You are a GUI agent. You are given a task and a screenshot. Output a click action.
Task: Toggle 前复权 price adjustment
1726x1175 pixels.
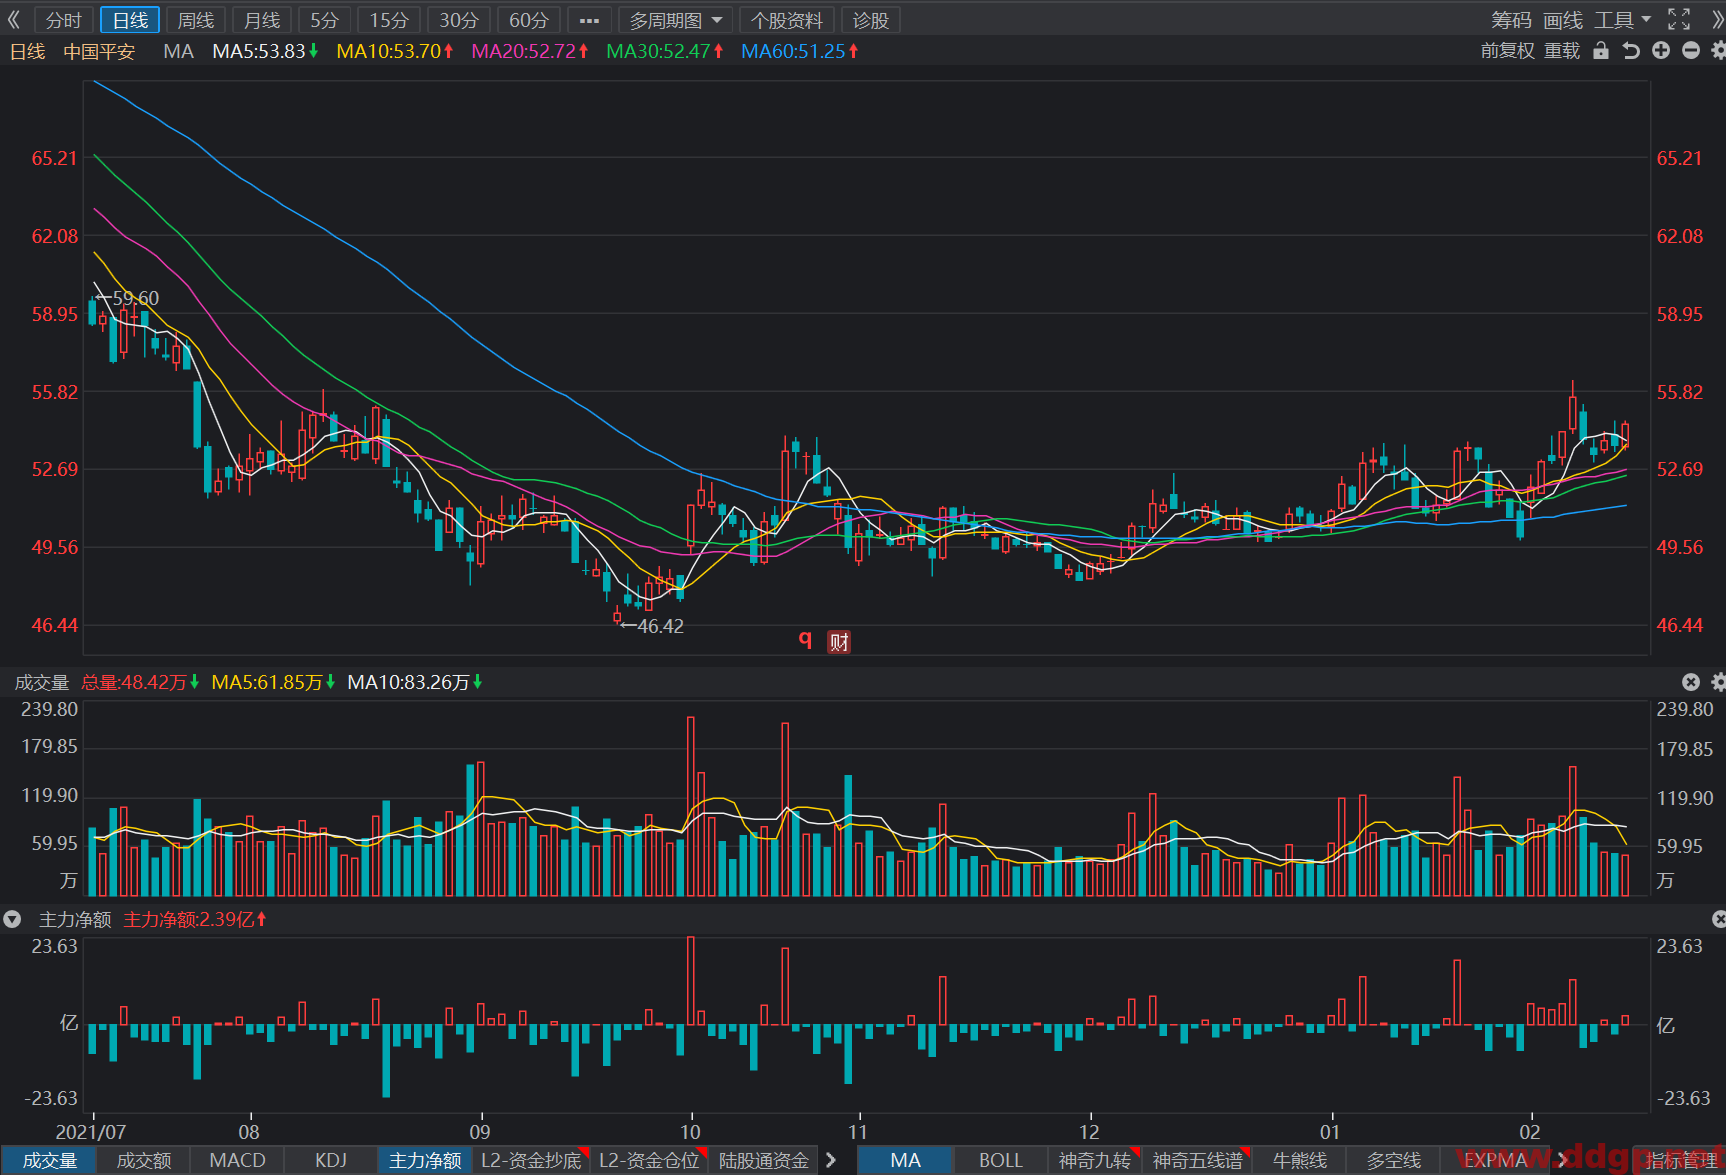pyautogui.click(x=1507, y=51)
